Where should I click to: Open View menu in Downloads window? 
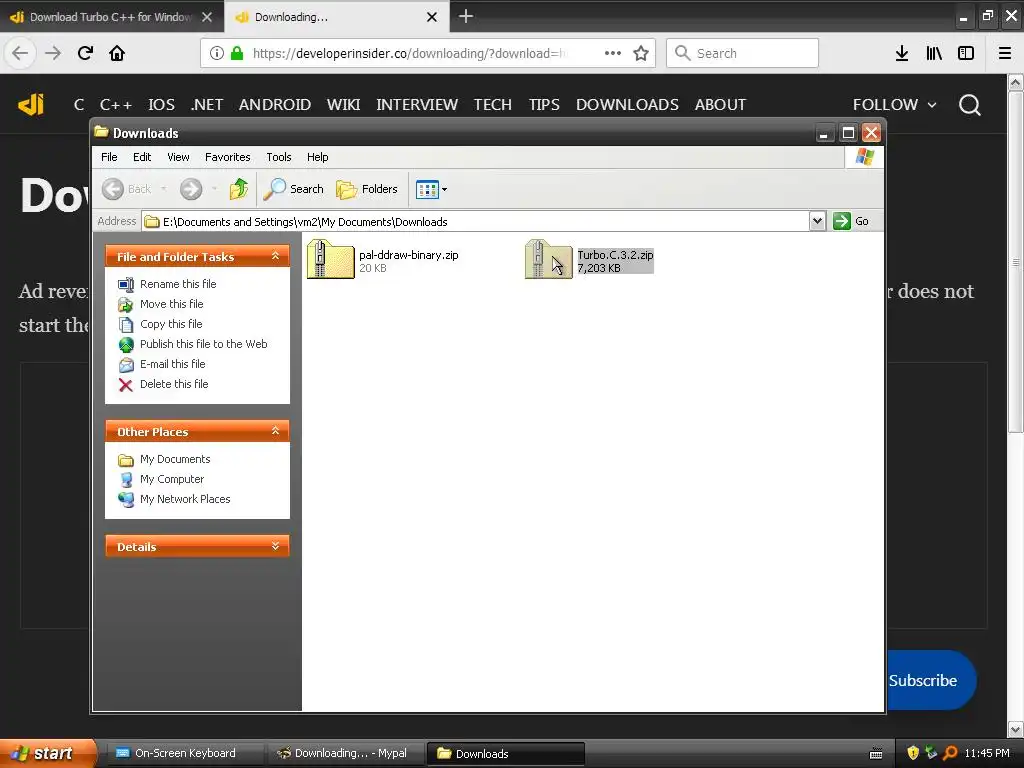tap(178, 157)
